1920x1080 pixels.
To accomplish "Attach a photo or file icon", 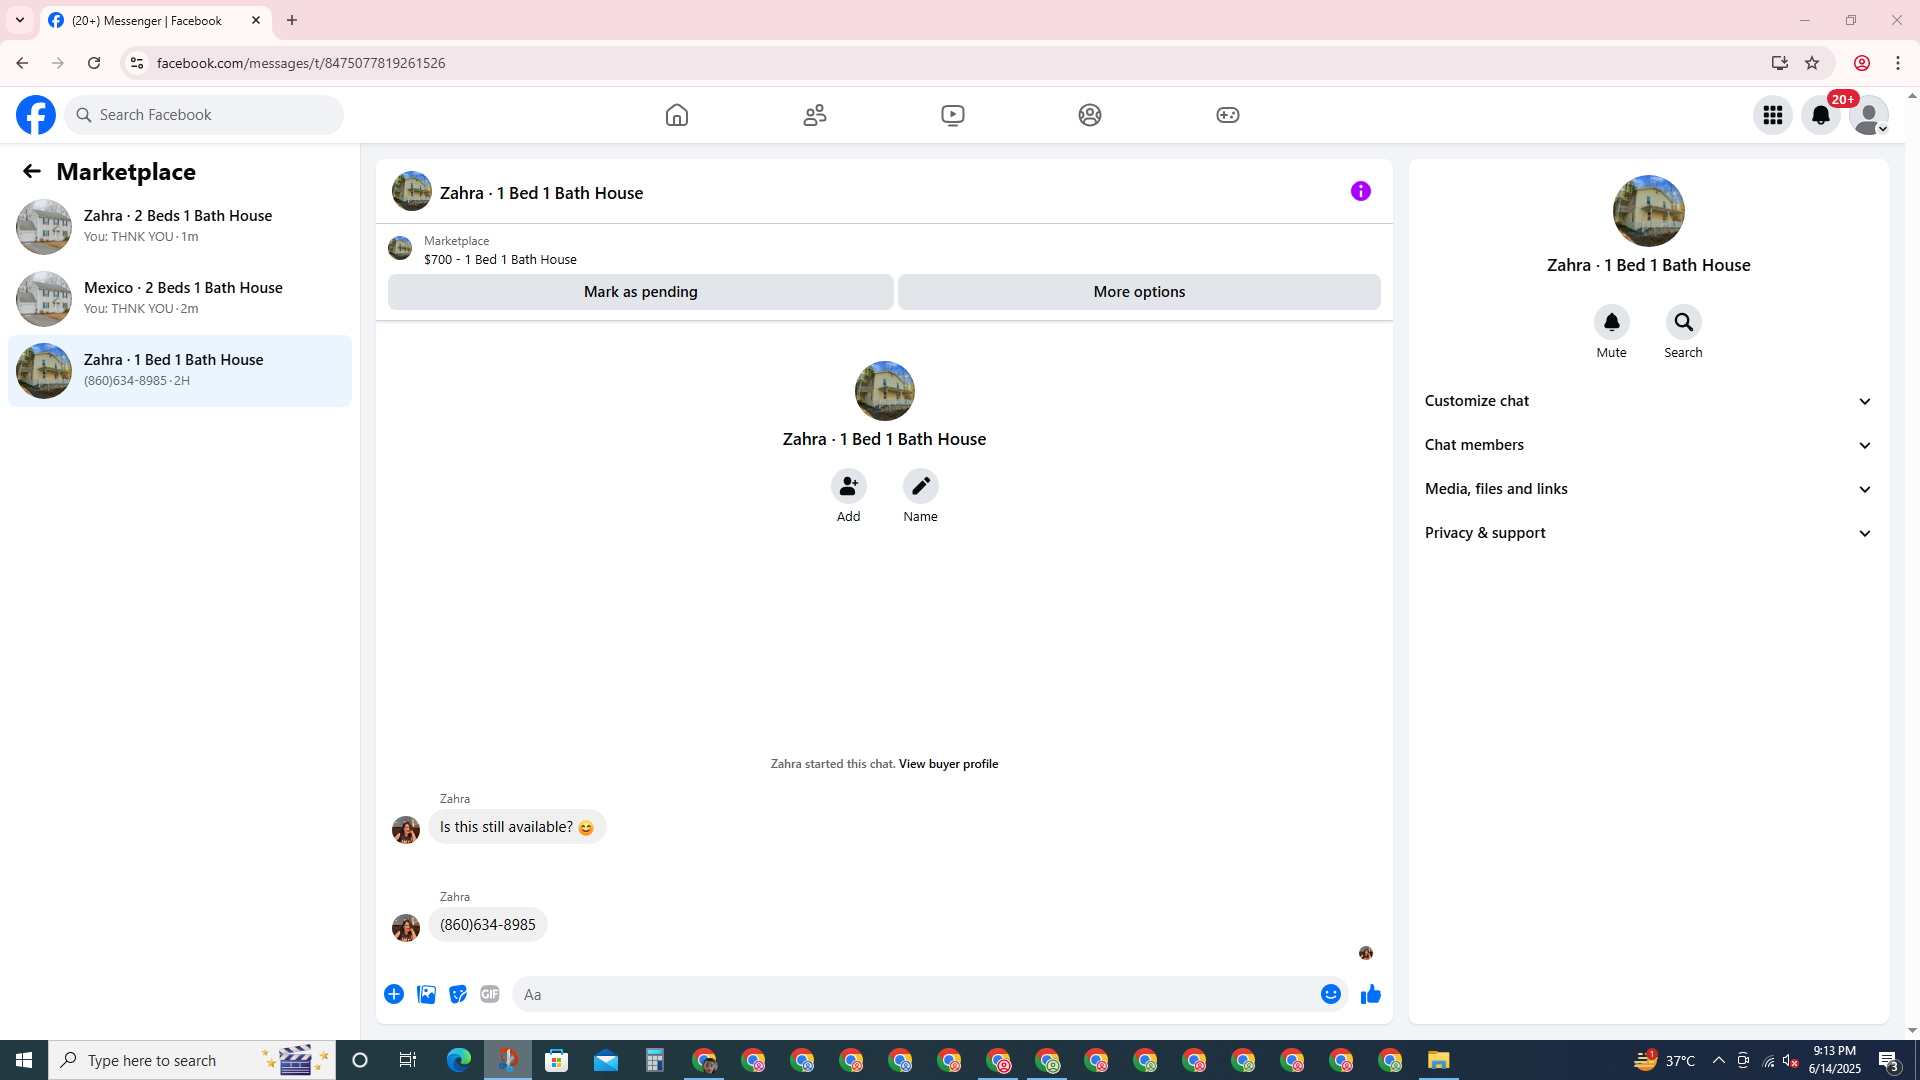I will 426,994.
